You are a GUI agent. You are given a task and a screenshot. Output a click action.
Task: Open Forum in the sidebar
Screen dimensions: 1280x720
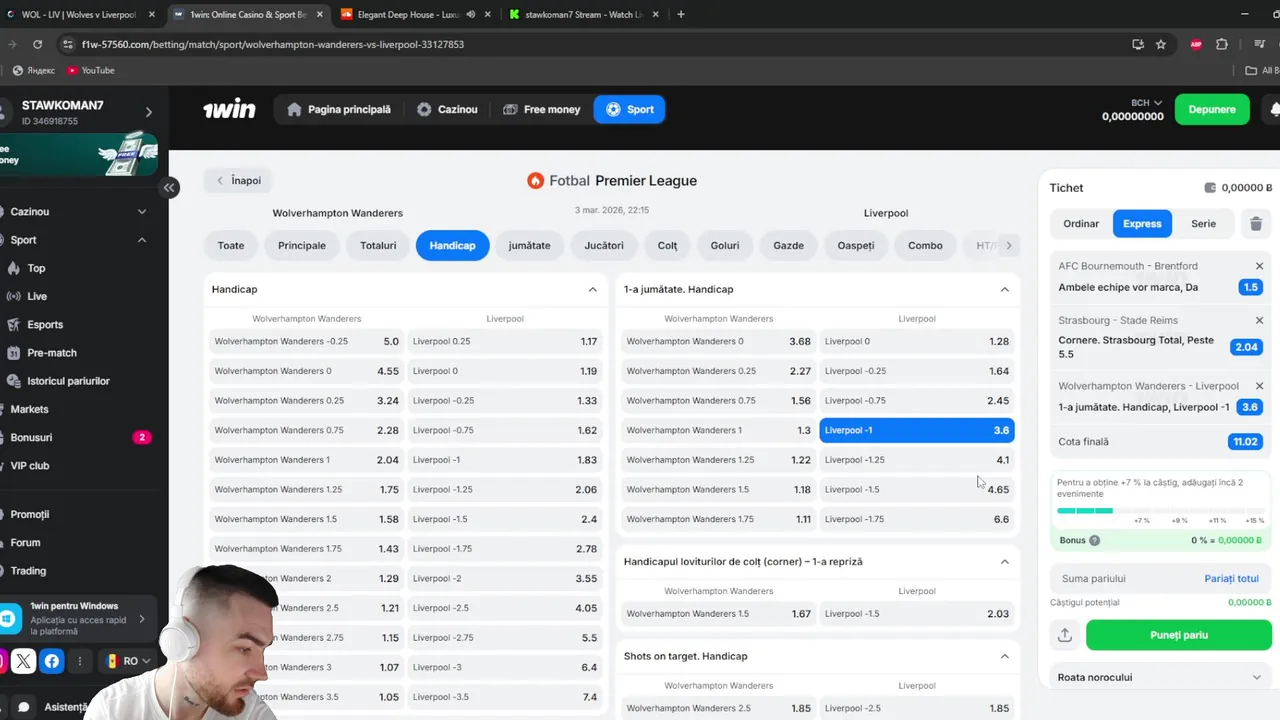[25, 542]
